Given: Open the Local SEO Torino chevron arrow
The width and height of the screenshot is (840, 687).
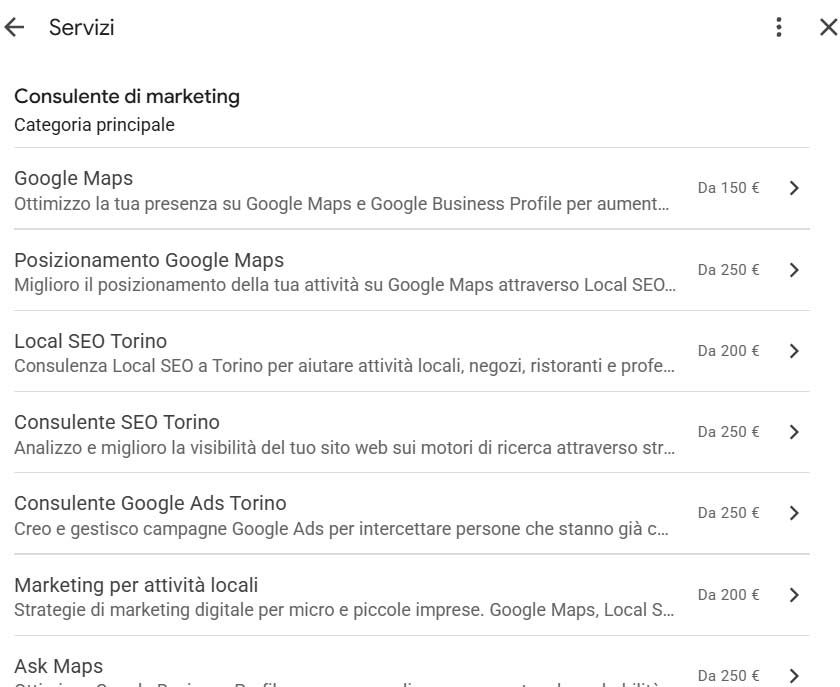Looking at the screenshot, I should pos(794,351).
